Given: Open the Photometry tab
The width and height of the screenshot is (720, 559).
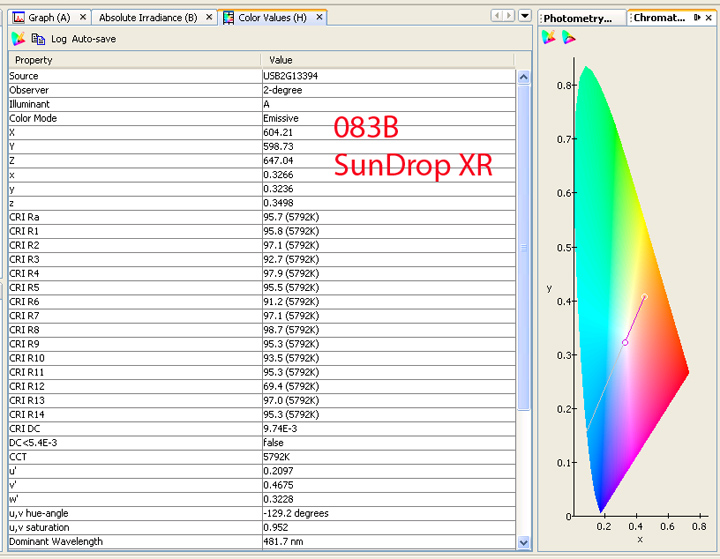Looking at the screenshot, I should pyautogui.click(x=577, y=18).
